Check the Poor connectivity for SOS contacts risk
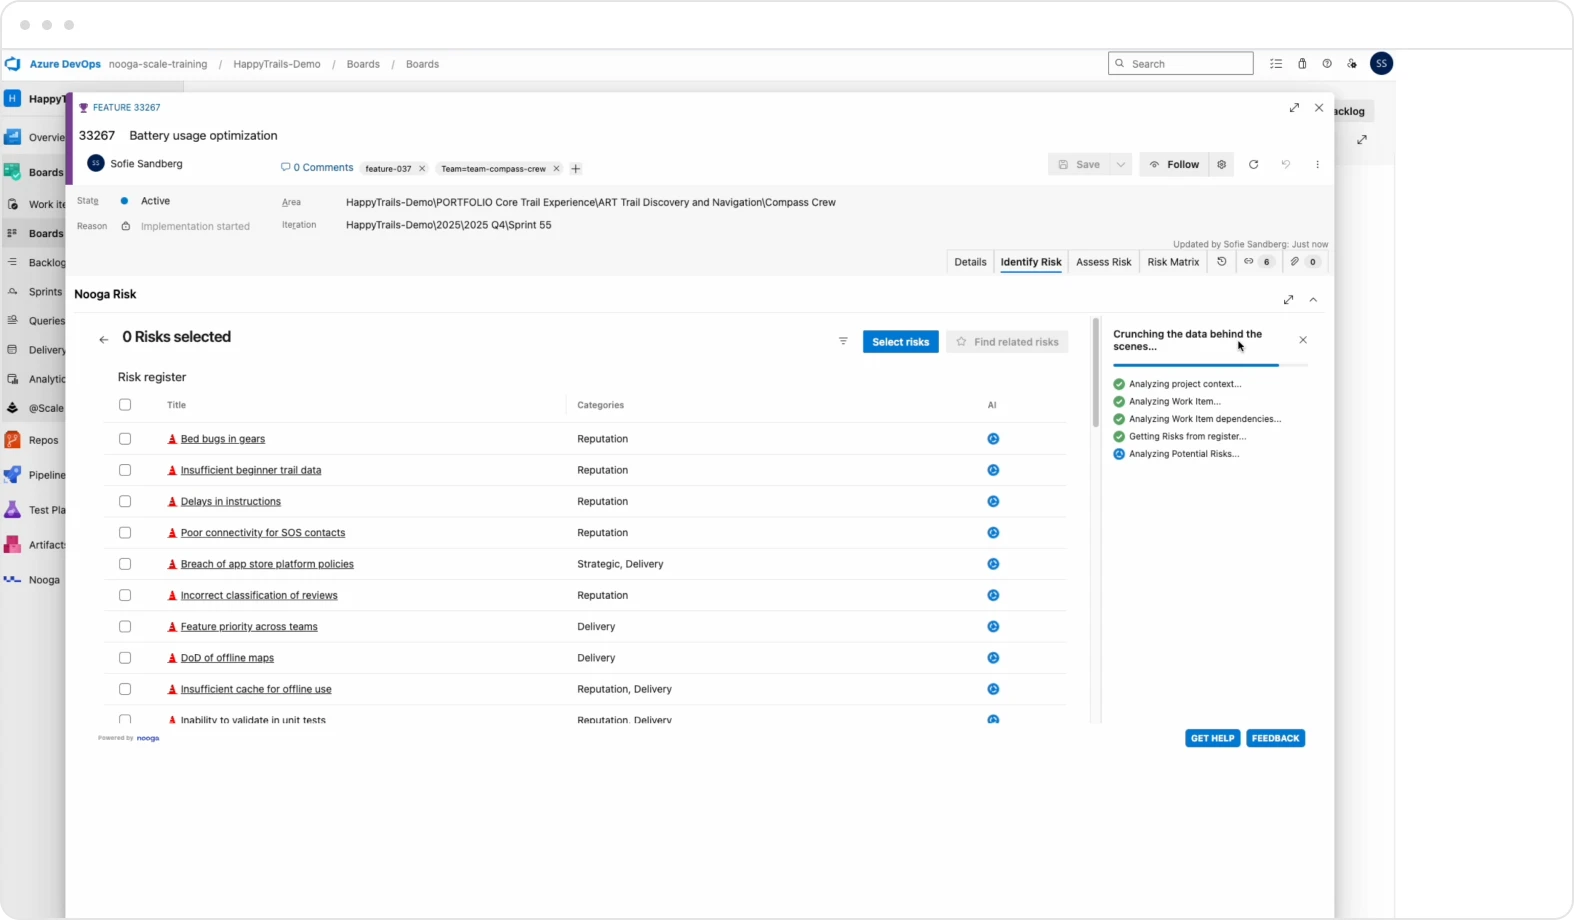The height and width of the screenshot is (920, 1574). click(x=125, y=533)
